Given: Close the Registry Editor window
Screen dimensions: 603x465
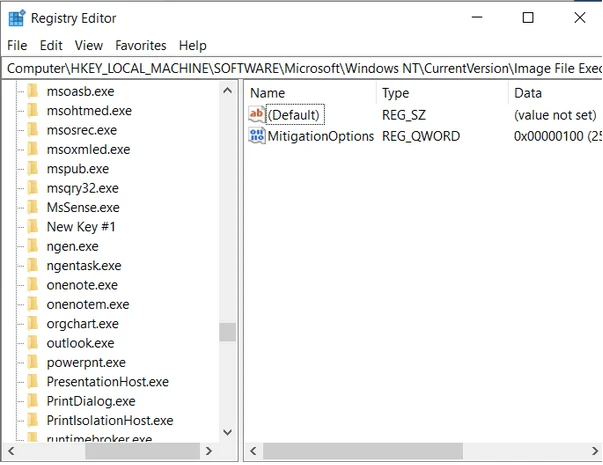Looking at the screenshot, I should pyautogui.click(x=580, y=18).
